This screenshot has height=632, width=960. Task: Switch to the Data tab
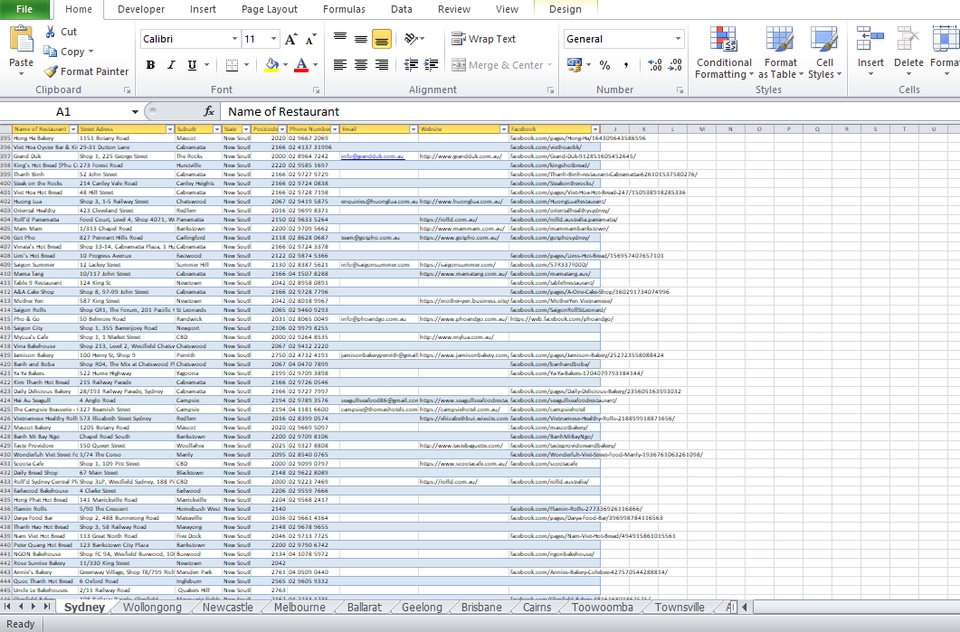pos(401,9)
